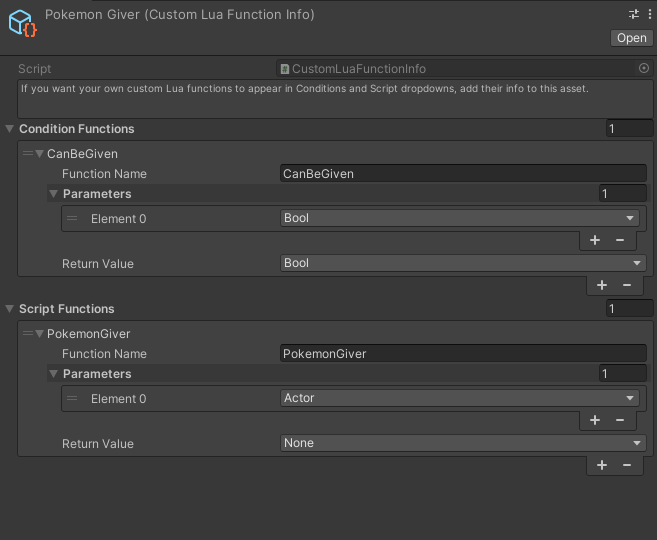This screenshot has height=540, width=657.
Task: Add a parameter to PokemonGiver
Action: 595,420
